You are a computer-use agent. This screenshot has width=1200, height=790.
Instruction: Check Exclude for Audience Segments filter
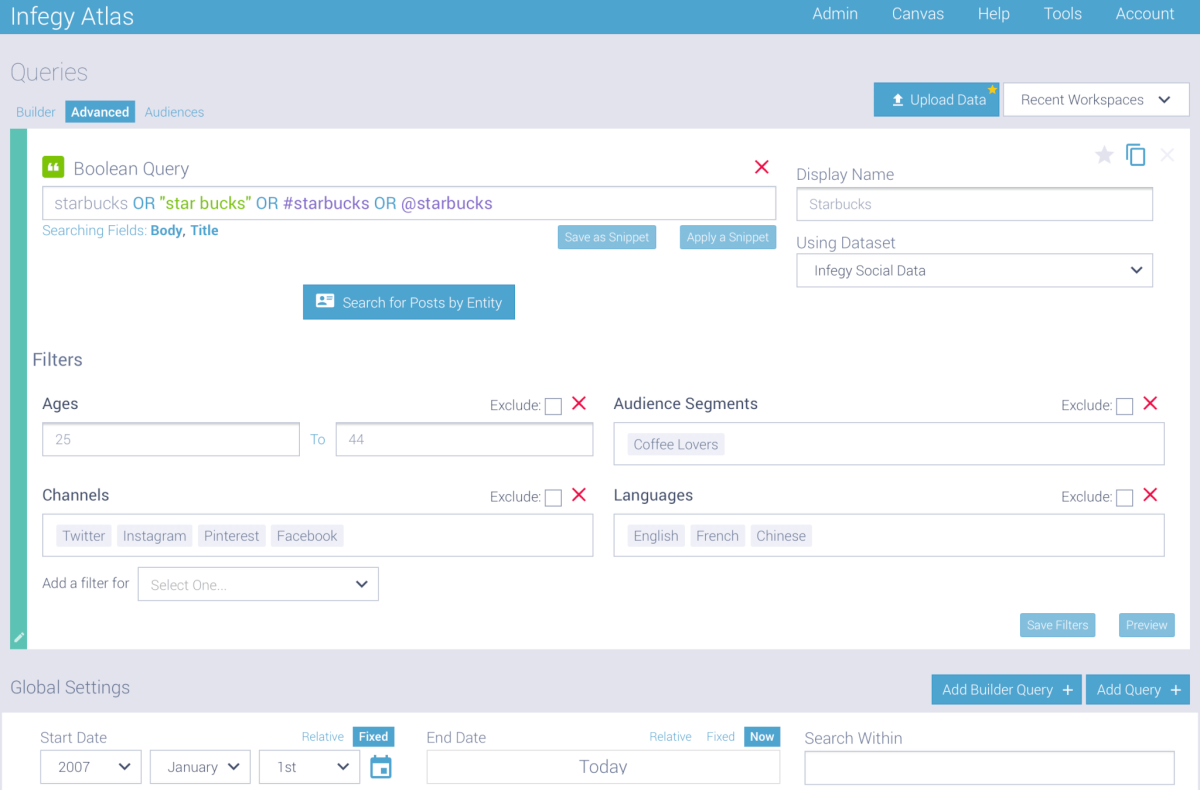(1125, 406)
